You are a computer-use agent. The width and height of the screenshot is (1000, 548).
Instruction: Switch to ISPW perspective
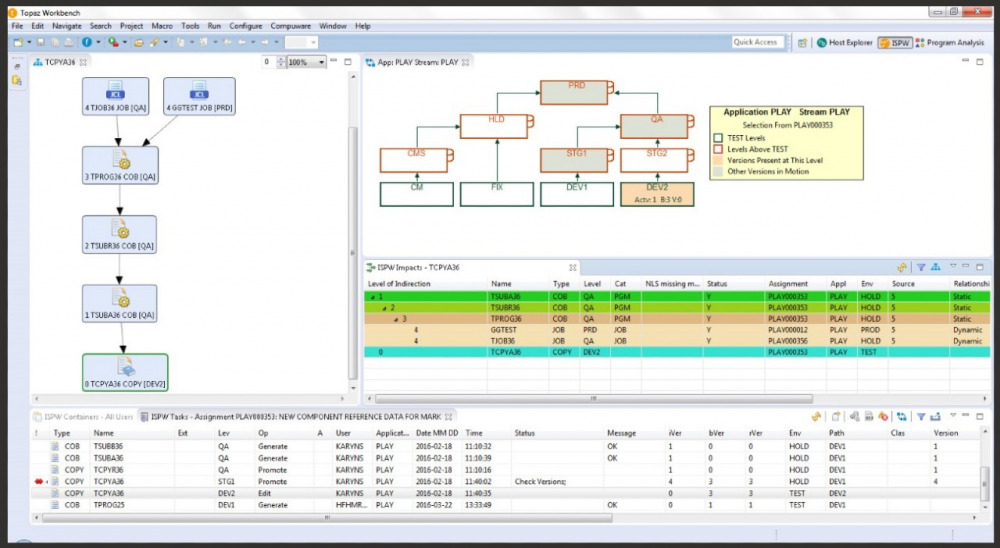tap(895, 43)
